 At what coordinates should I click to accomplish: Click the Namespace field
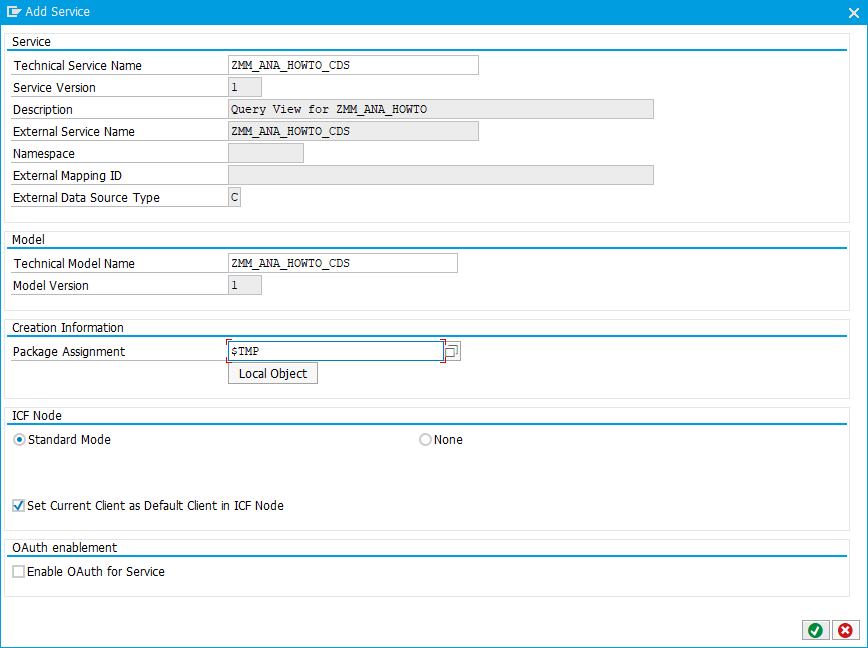coord(266,153)
